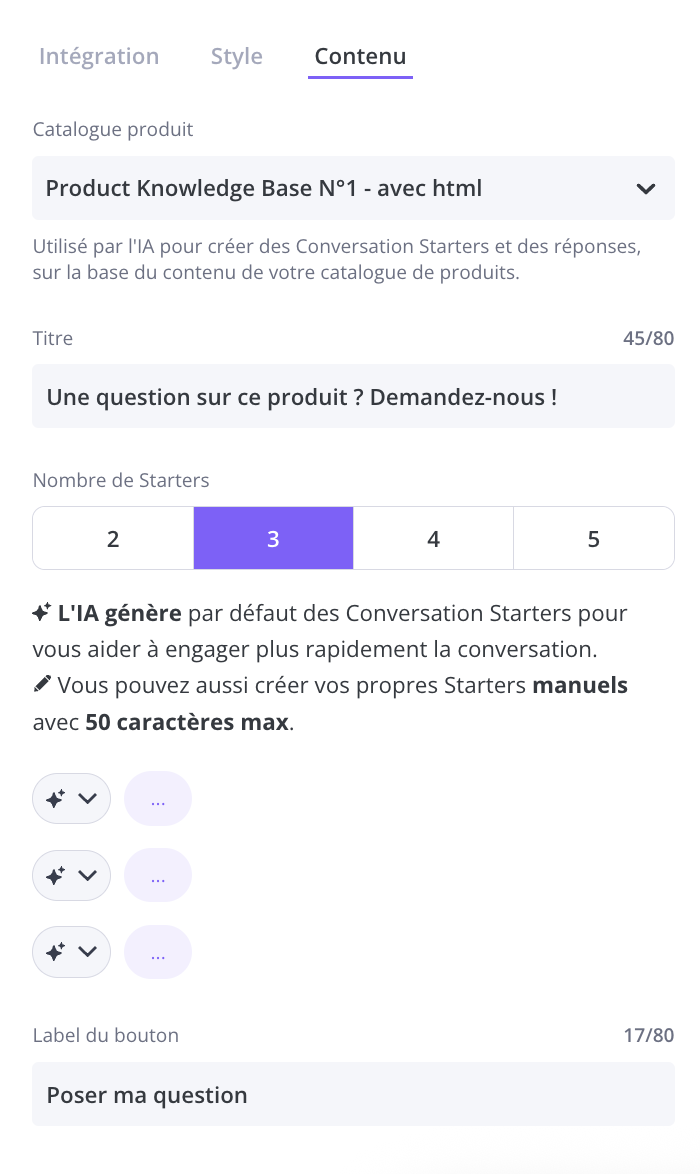
Task: Click the second starter placeholder pill
Action: coord(158,875)
